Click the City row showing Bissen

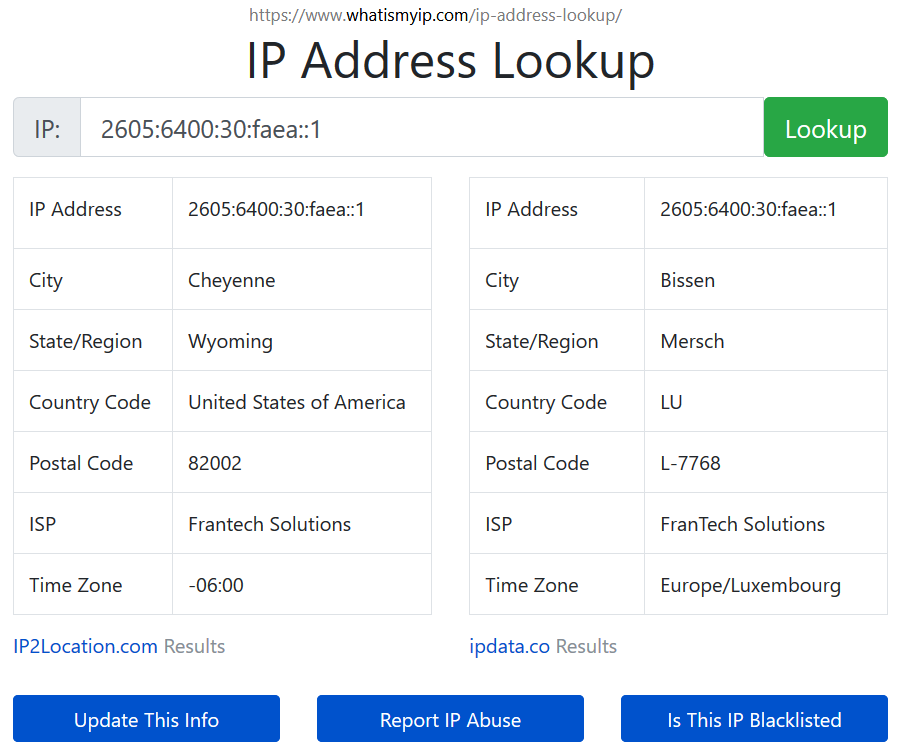pos(687,280)
